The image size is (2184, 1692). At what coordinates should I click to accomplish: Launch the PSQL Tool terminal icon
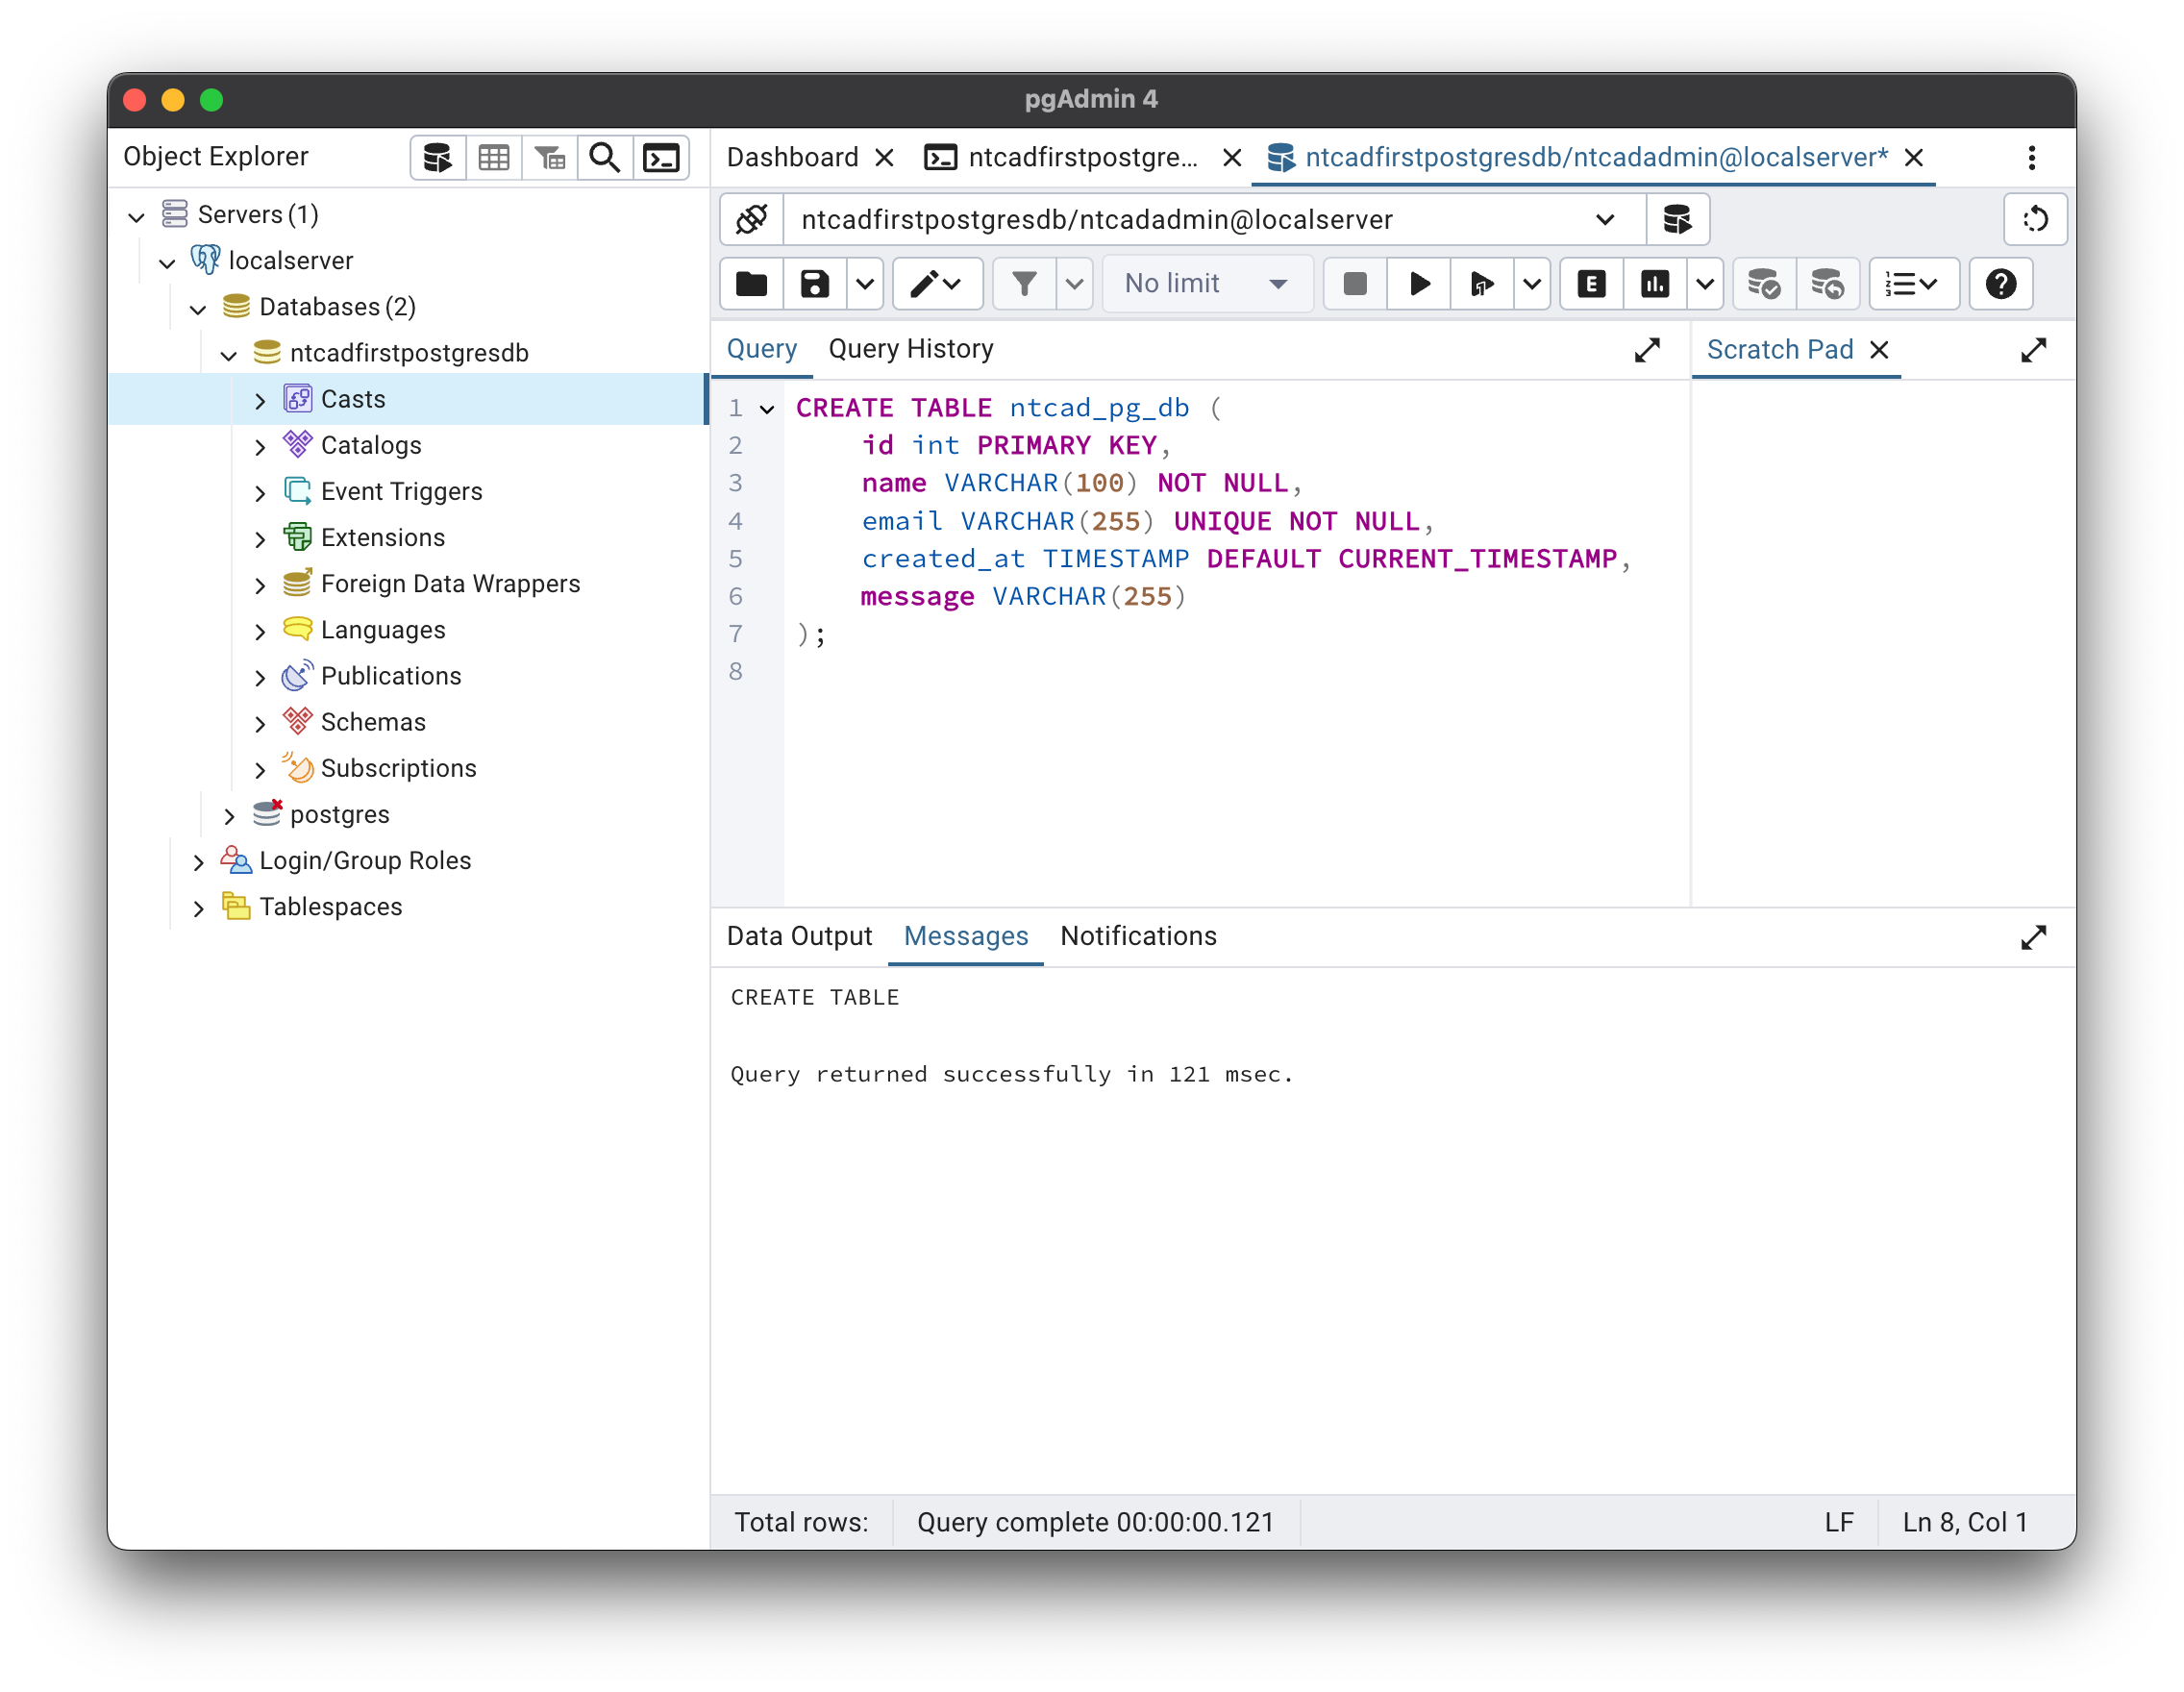[x=661, y=157]
